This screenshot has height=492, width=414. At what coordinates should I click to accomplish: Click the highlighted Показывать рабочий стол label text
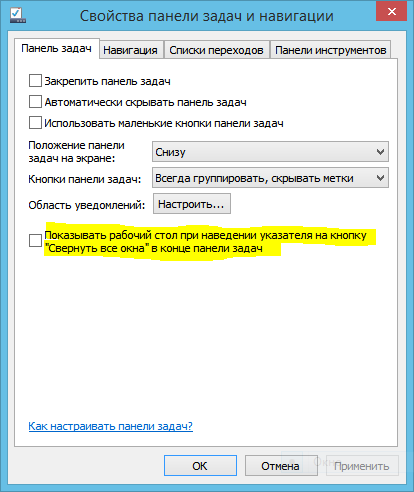coord(206,242)
